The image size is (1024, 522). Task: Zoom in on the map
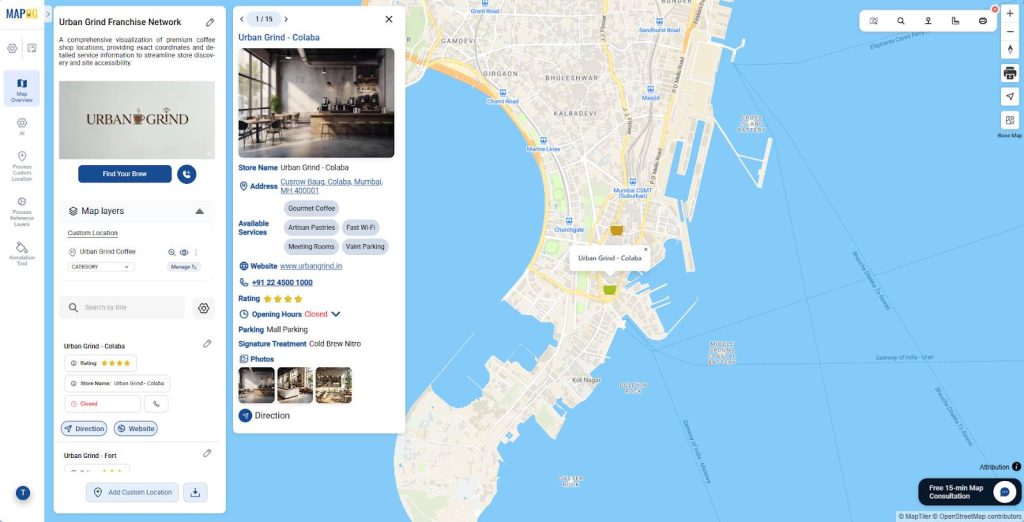1010,14
